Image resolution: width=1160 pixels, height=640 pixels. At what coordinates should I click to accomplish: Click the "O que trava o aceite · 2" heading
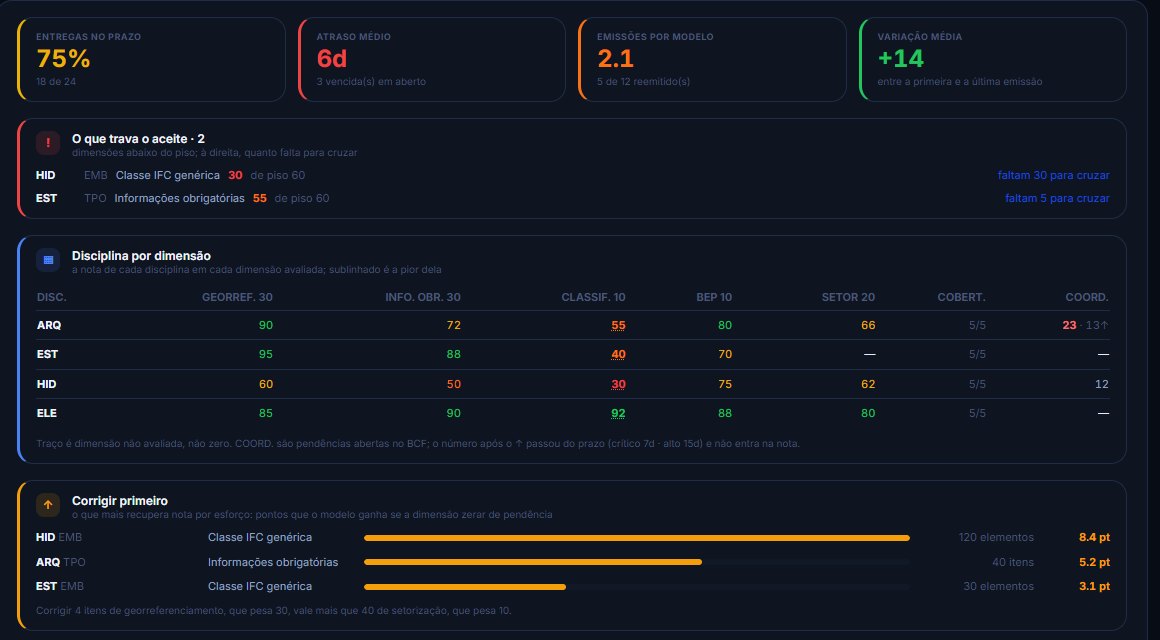pyautogui.click(x=138, y=139)
